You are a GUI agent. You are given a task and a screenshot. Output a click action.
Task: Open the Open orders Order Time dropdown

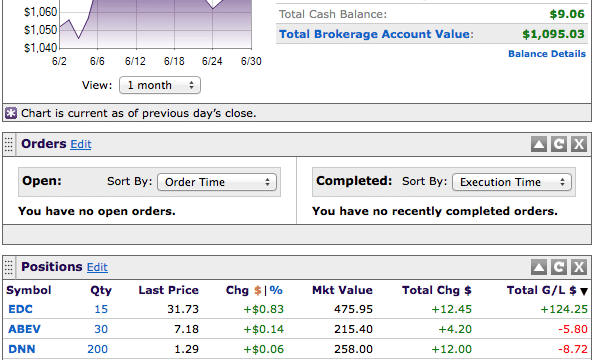coord(217,182)
